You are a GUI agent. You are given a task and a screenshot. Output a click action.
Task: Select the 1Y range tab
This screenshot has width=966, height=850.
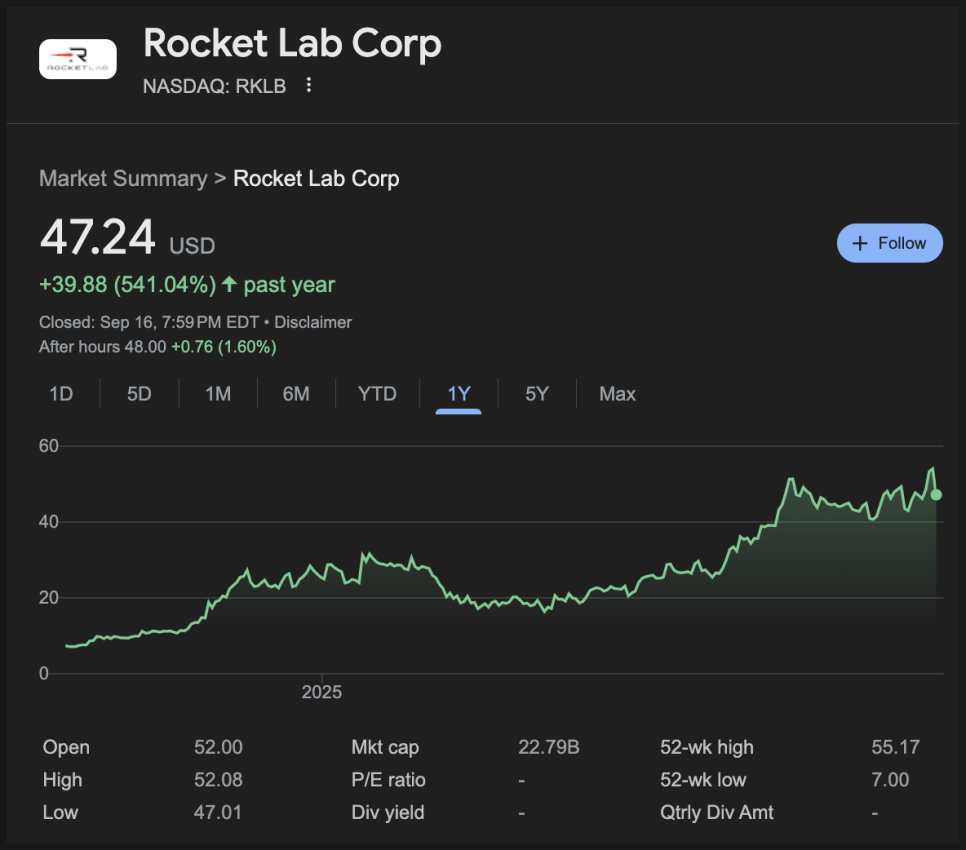coord(459,394)
